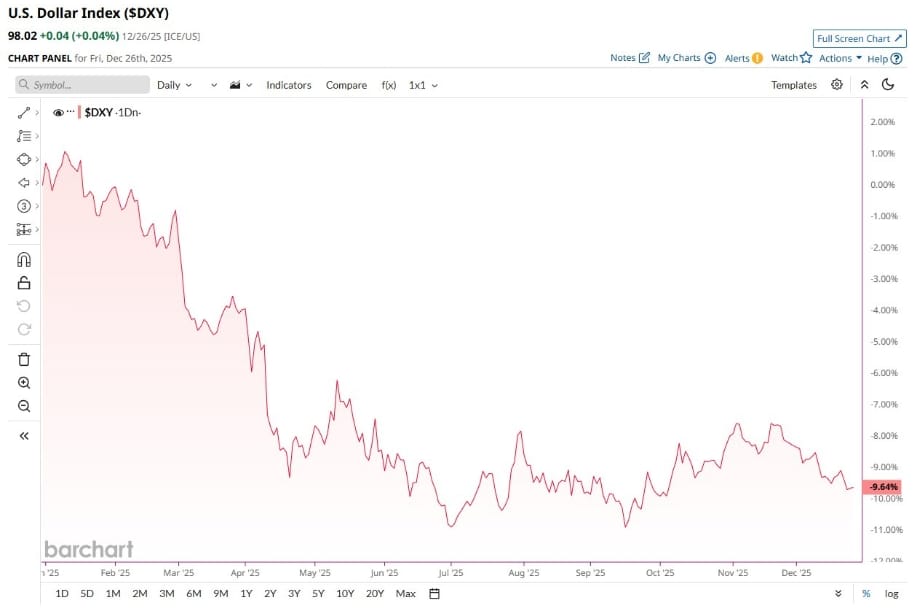Click the red $DXY color bar
This screenshot has width=924, height=611.
pyautogui.click(x=80, y=113)
